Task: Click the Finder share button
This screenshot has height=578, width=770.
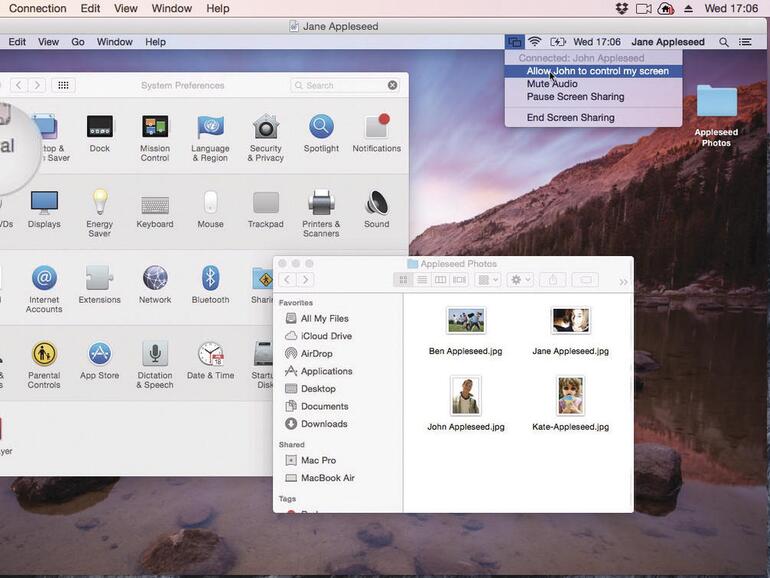Action: (x=553, y=280)
